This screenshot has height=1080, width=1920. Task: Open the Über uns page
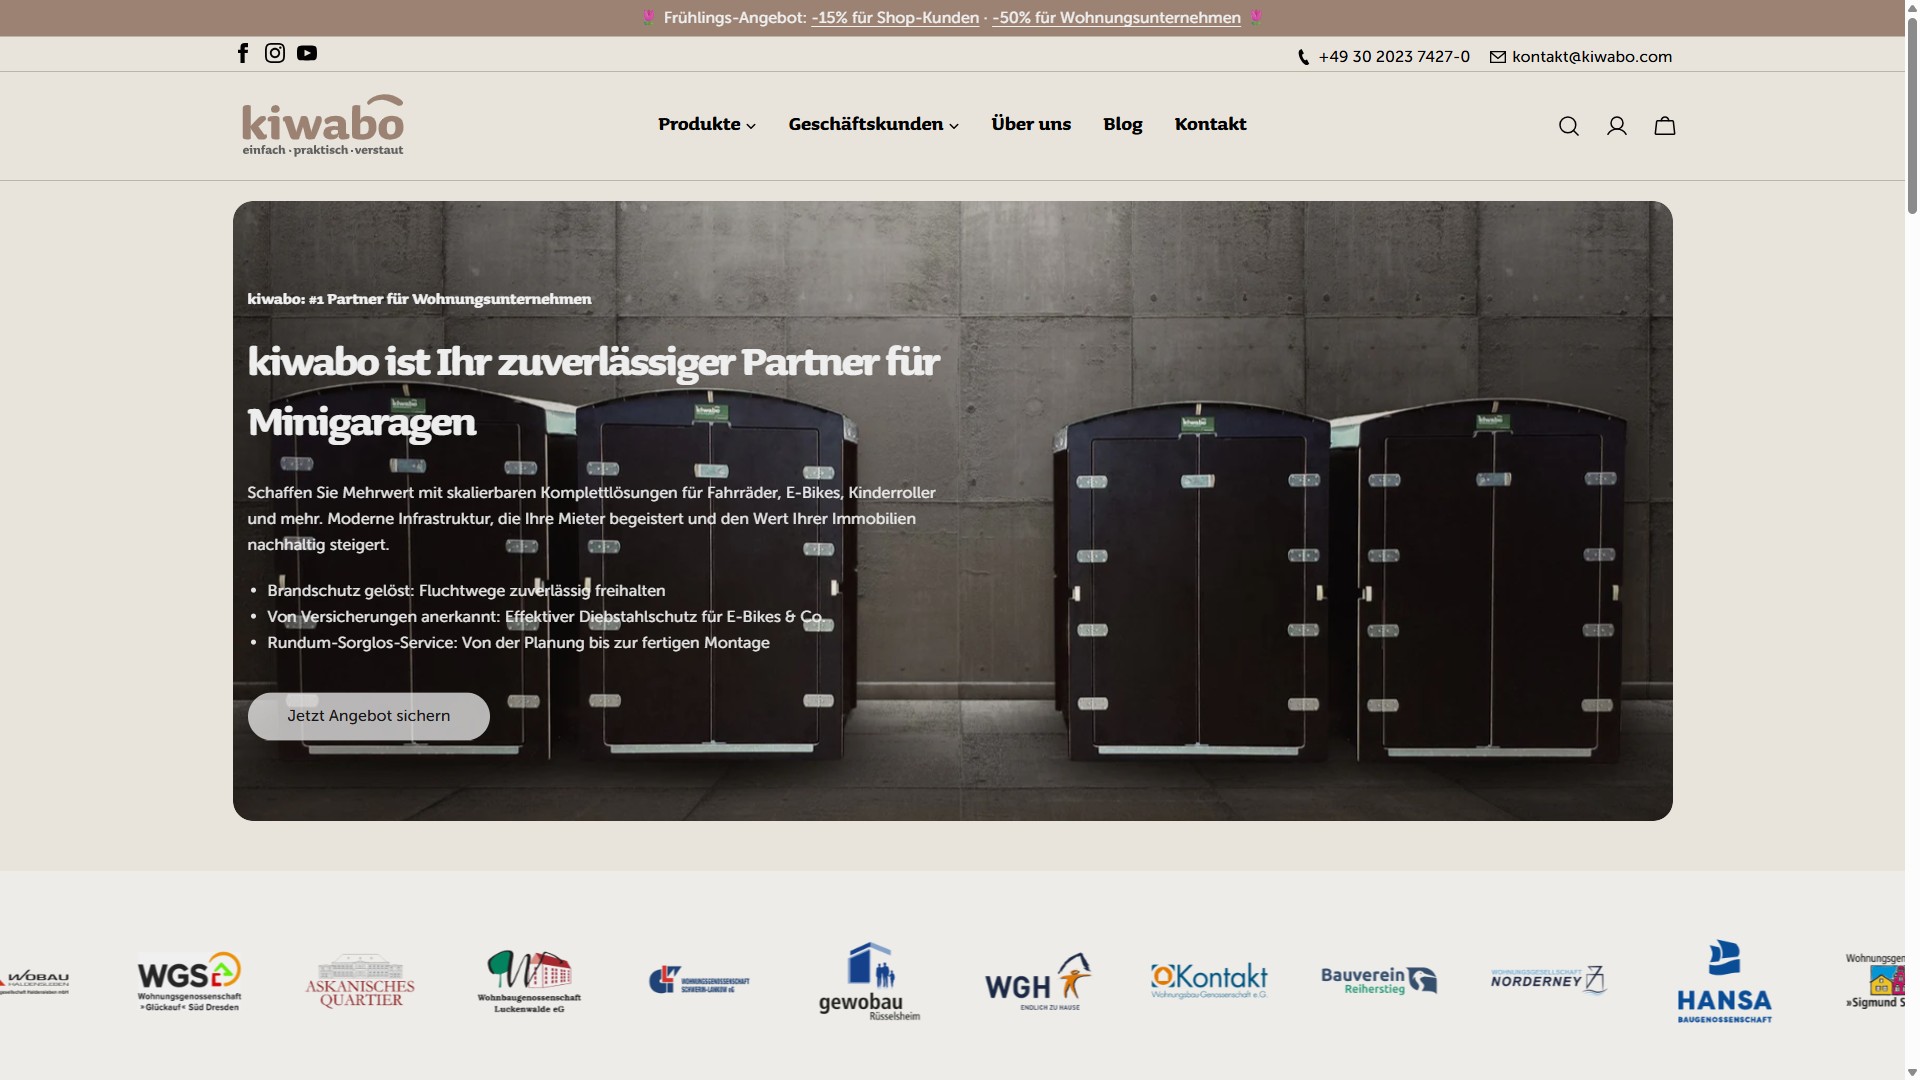tap(1031, 125)
